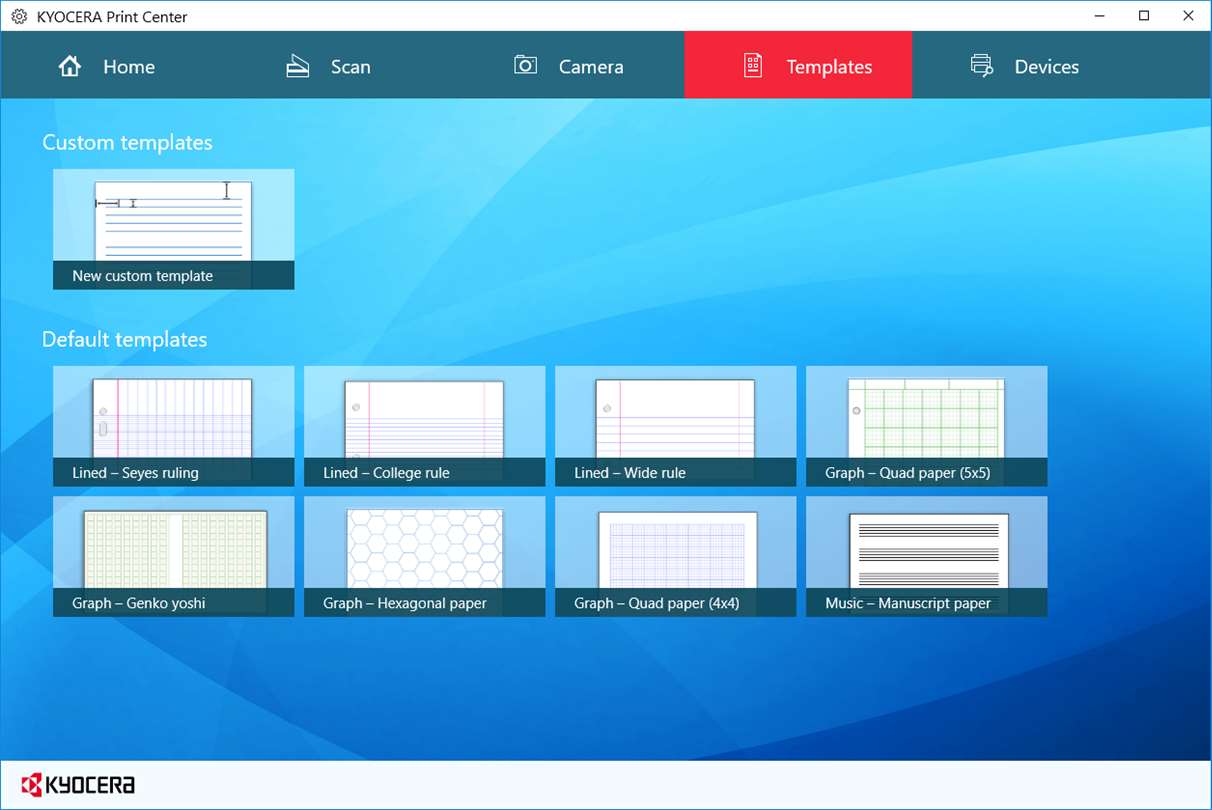The height and width of the screenshot is (810, 1212).
Task: Select Graph – Quad paper (5x5) template
Action: point(927,426)
